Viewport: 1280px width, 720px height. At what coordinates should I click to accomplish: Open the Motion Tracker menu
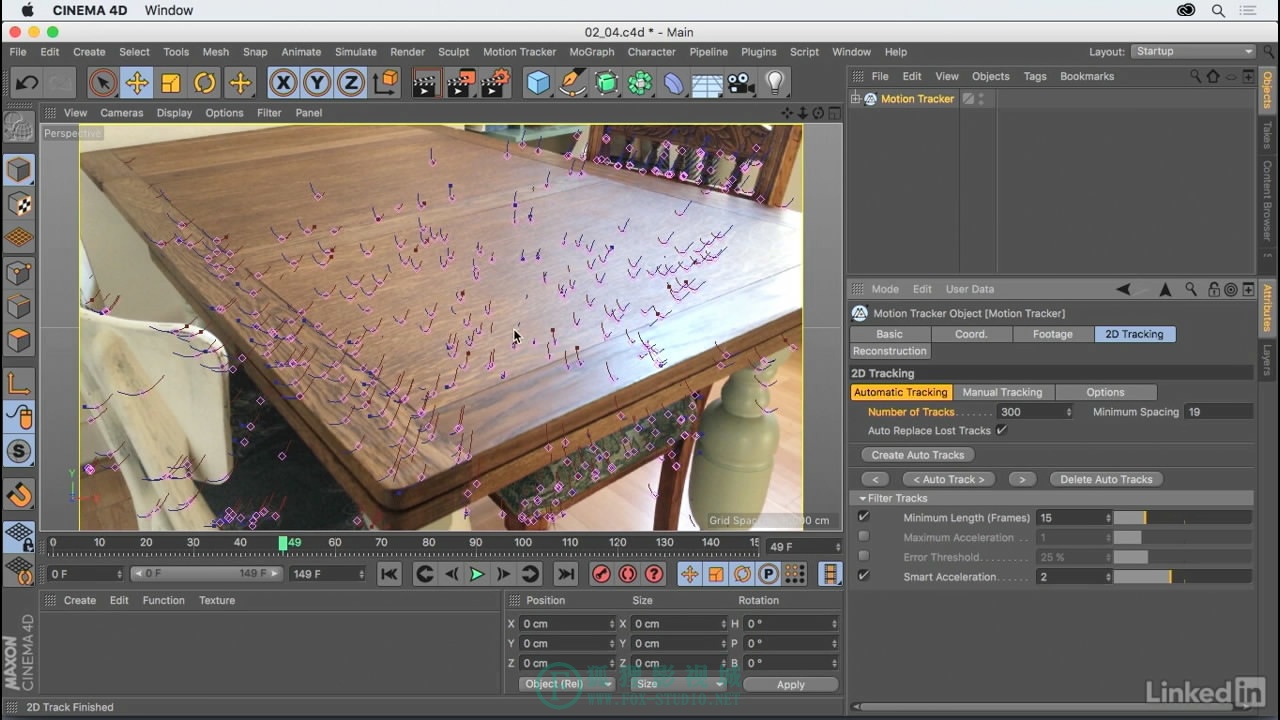click(x=519, y=52)
